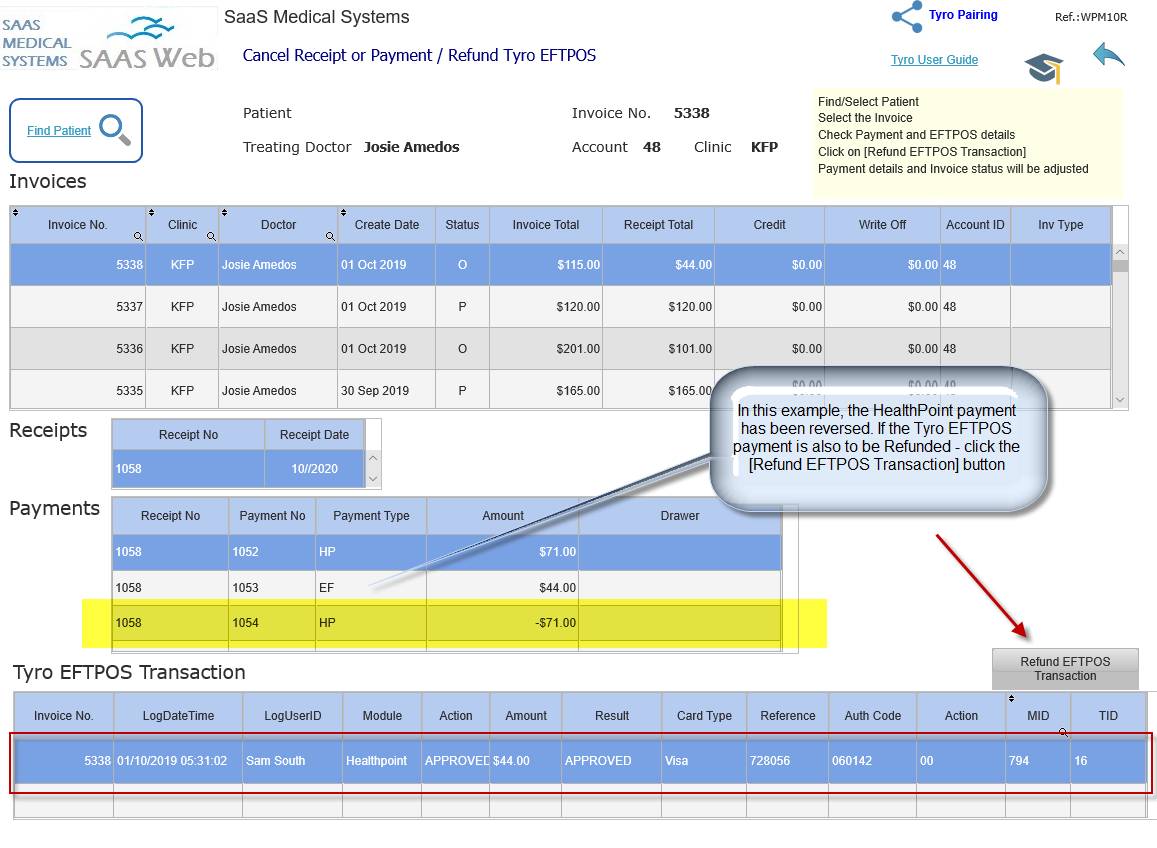The image size is (1157, 848).
Task: Click the blue back arrow icon
Action: (x=1108, y=55)
